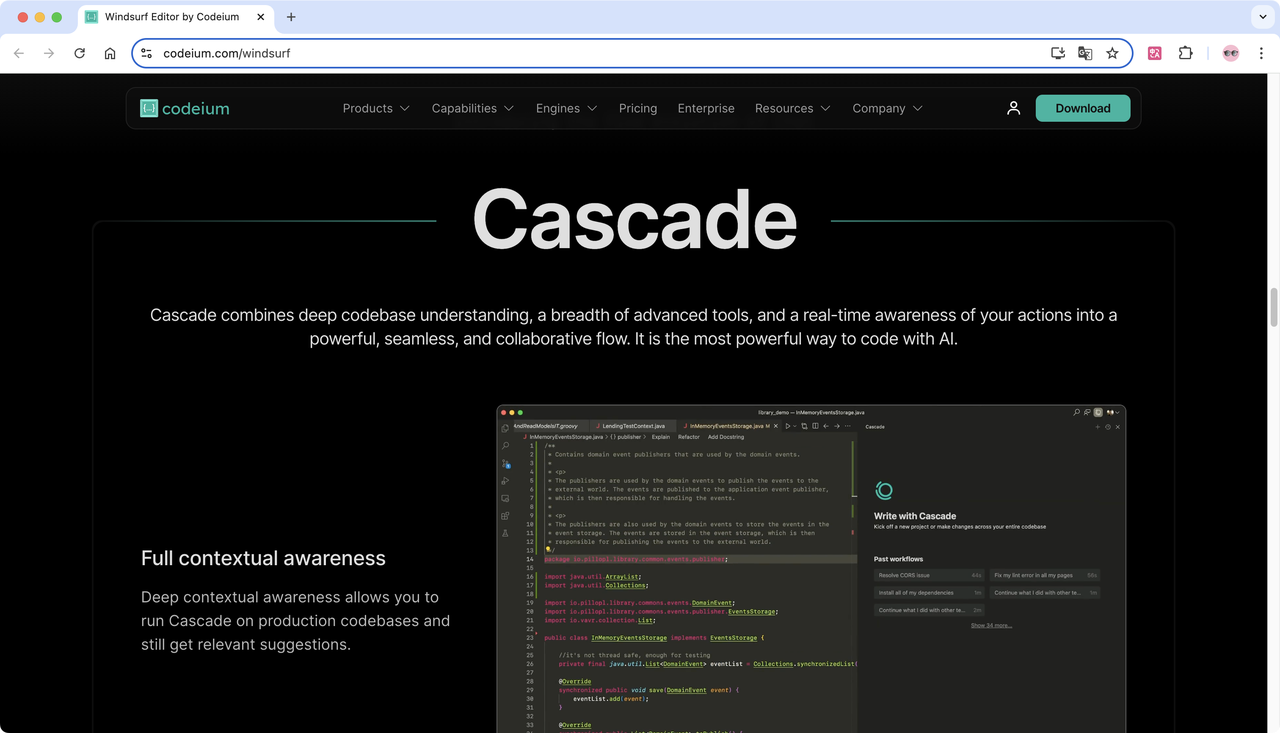Start a new Cascade chat with plus
The width and height of the screenshot is (1280, 733).
point(1098,427)
